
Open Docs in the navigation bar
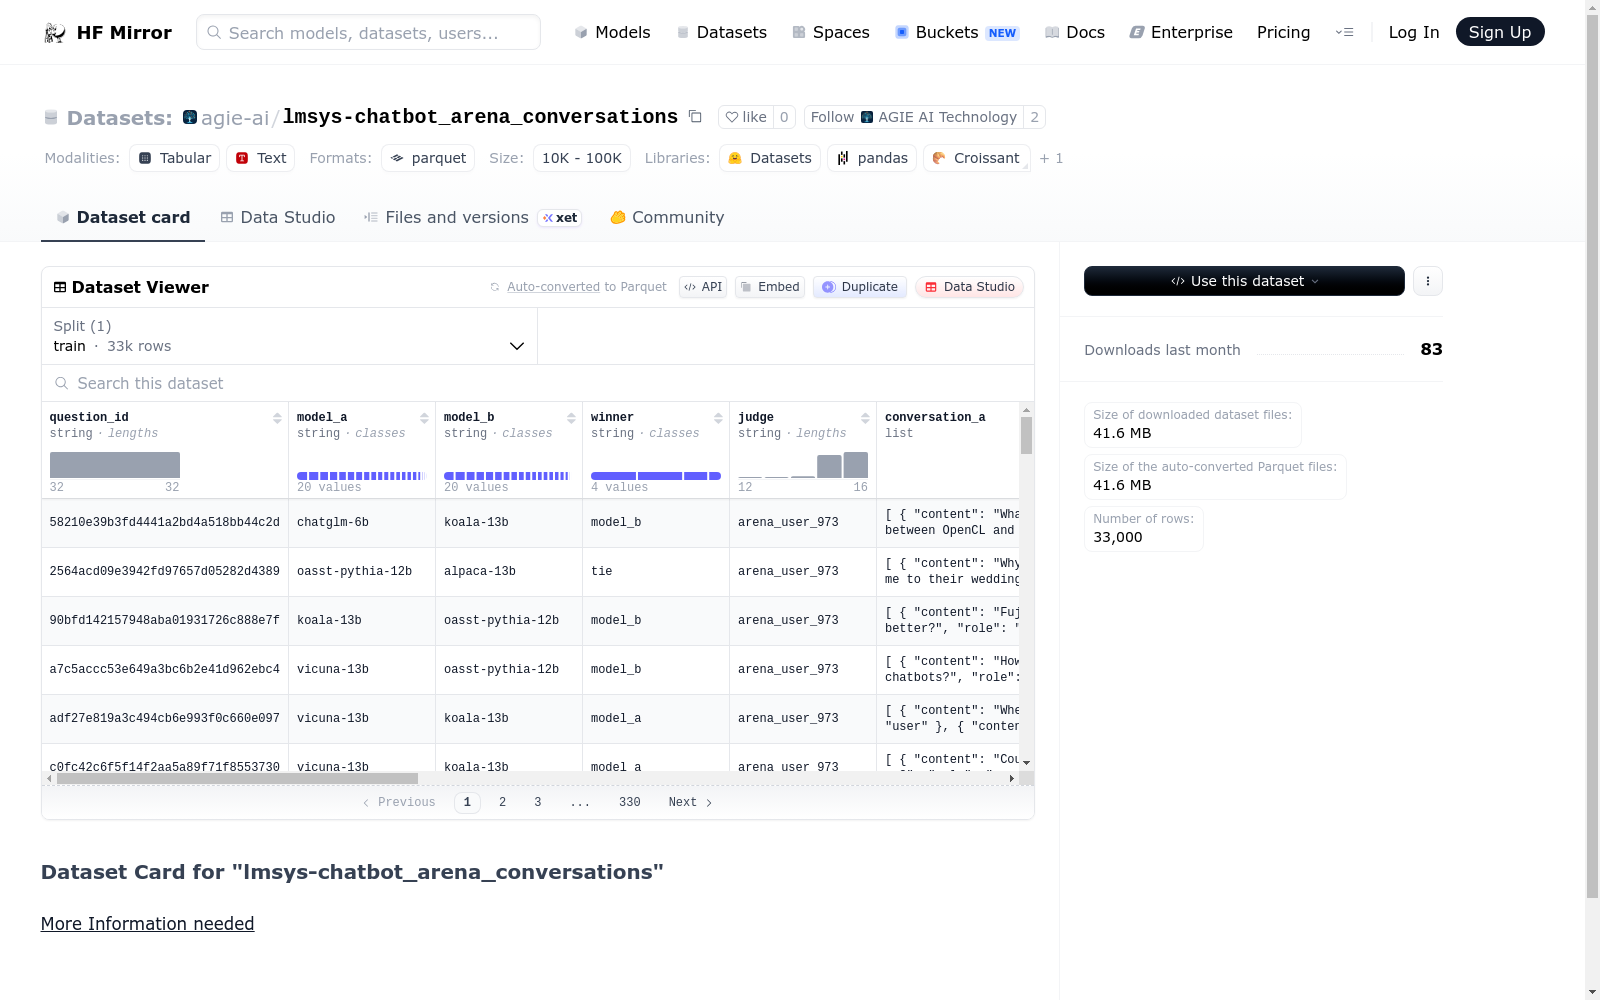[1074, 32]
